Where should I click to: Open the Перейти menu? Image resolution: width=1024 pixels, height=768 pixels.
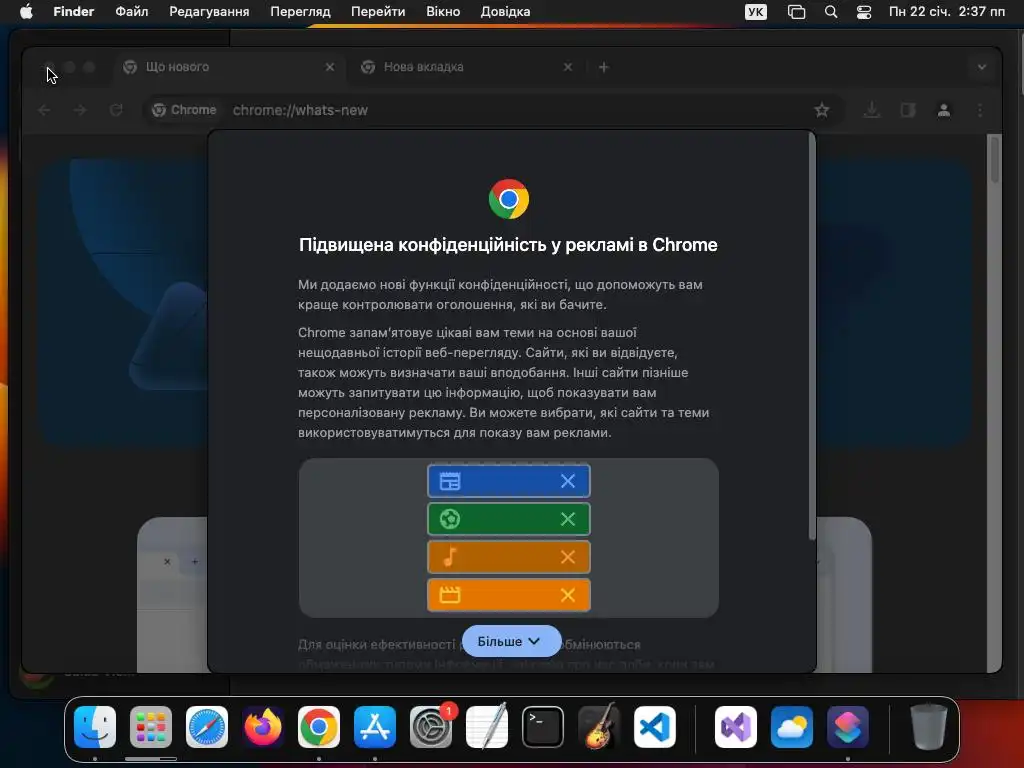pos(377,12)
